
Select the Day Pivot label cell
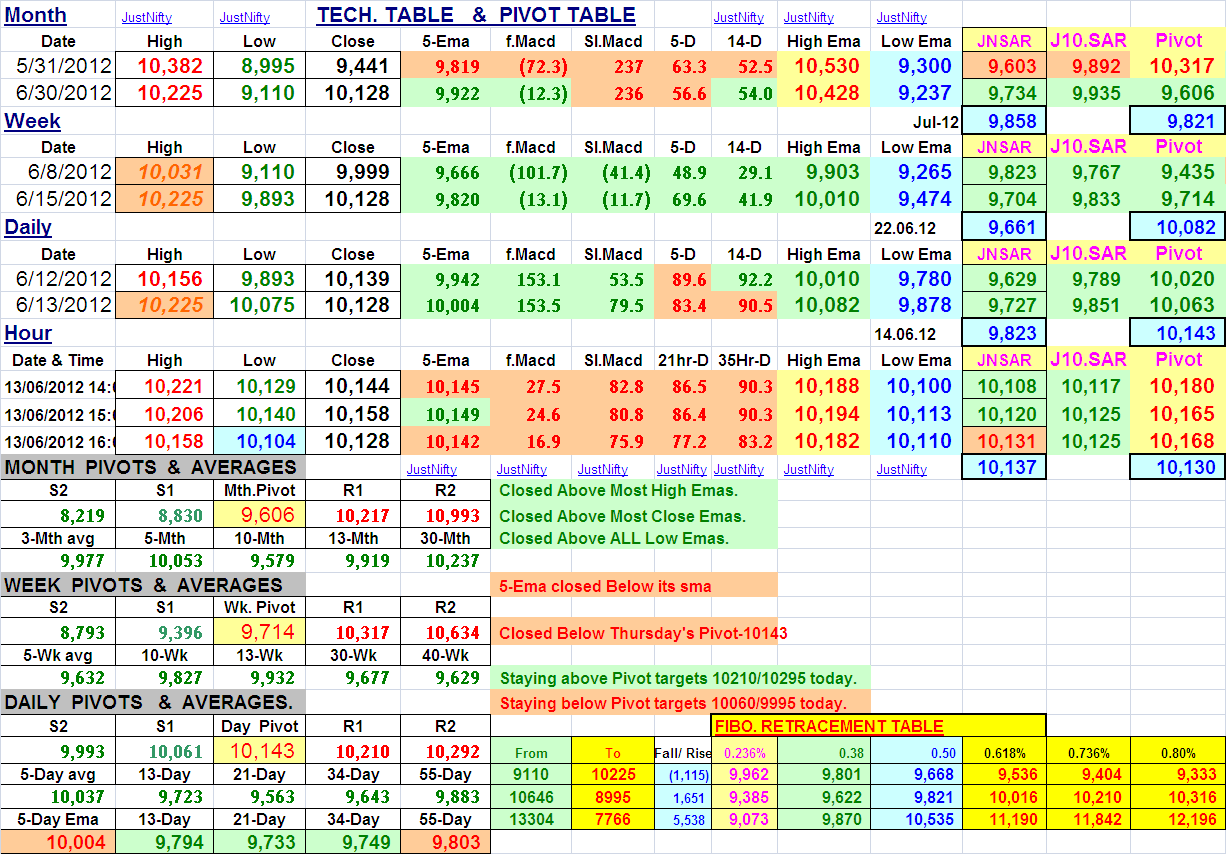point(259,726)
